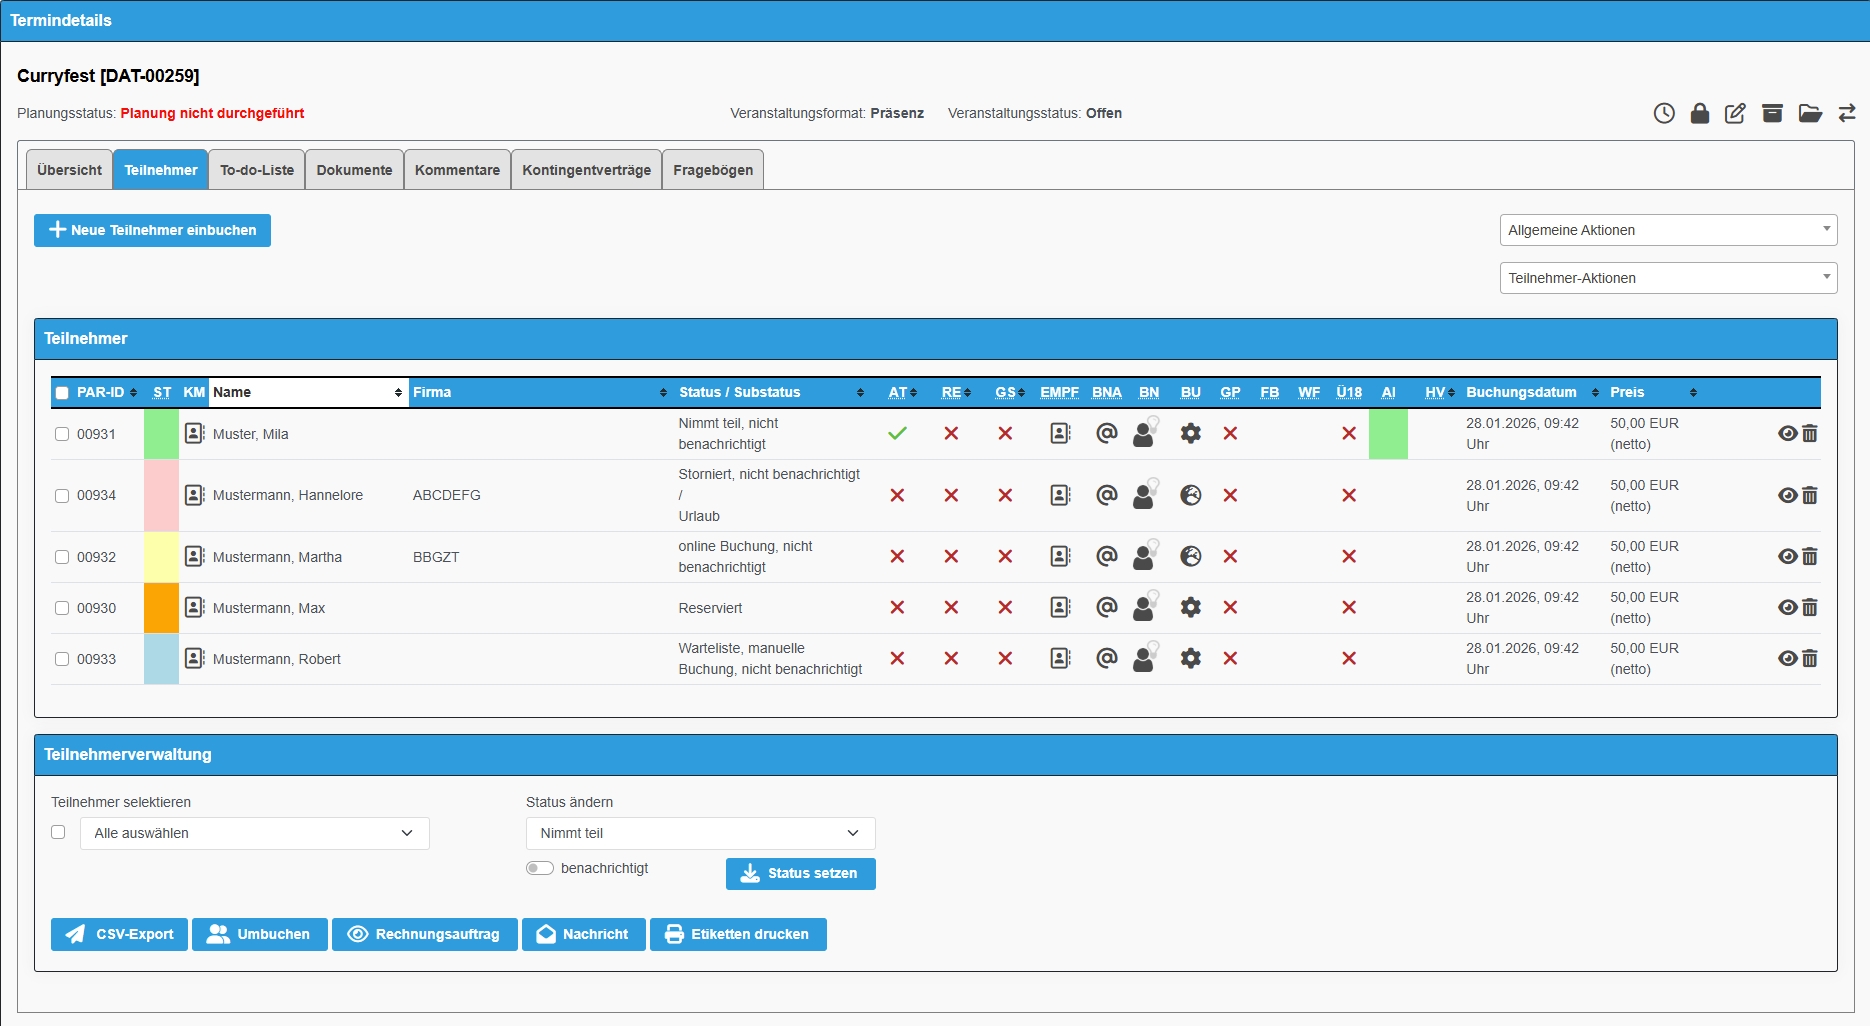
Task: Click orange status color cell for 00930
Action: point(161,608)
